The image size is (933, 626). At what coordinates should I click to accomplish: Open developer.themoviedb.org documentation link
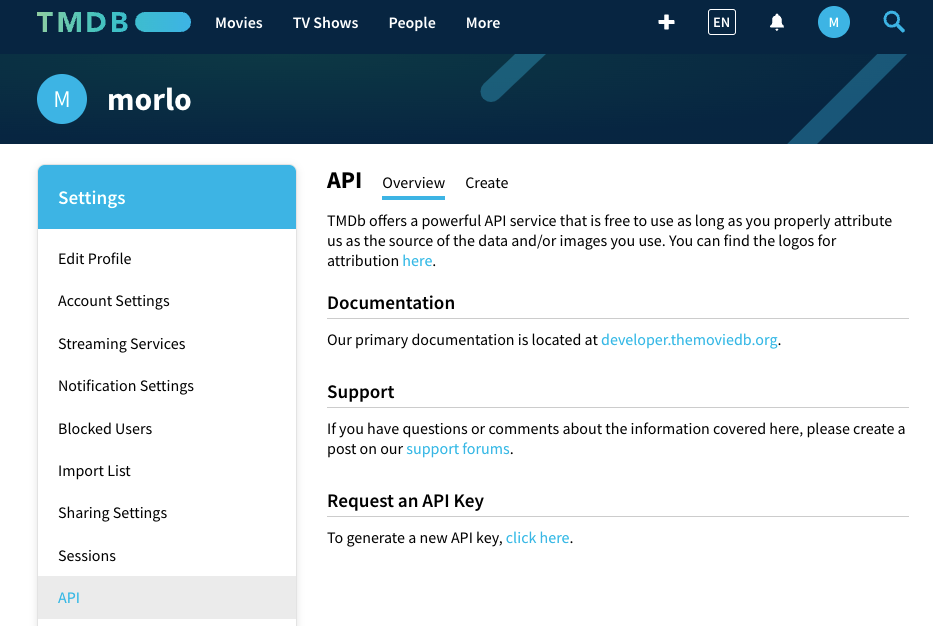(x=689, y=339)
